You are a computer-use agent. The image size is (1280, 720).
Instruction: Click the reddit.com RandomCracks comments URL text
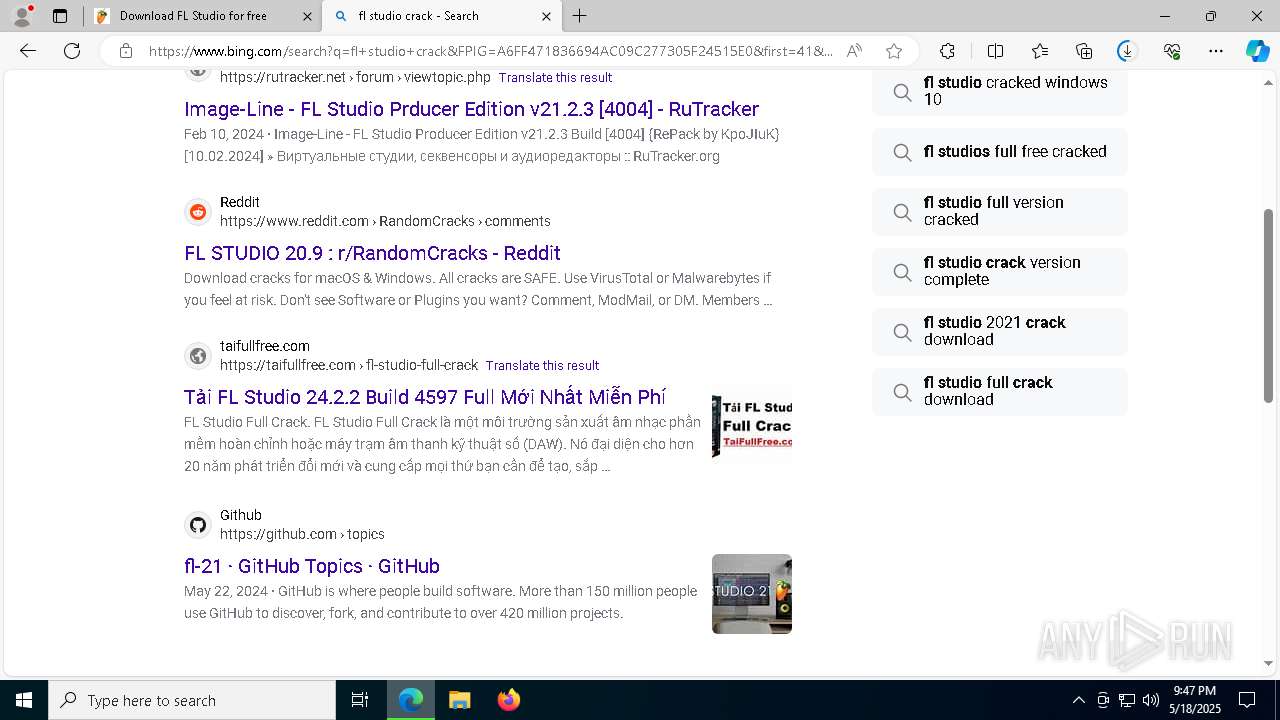tap(385, 221)
